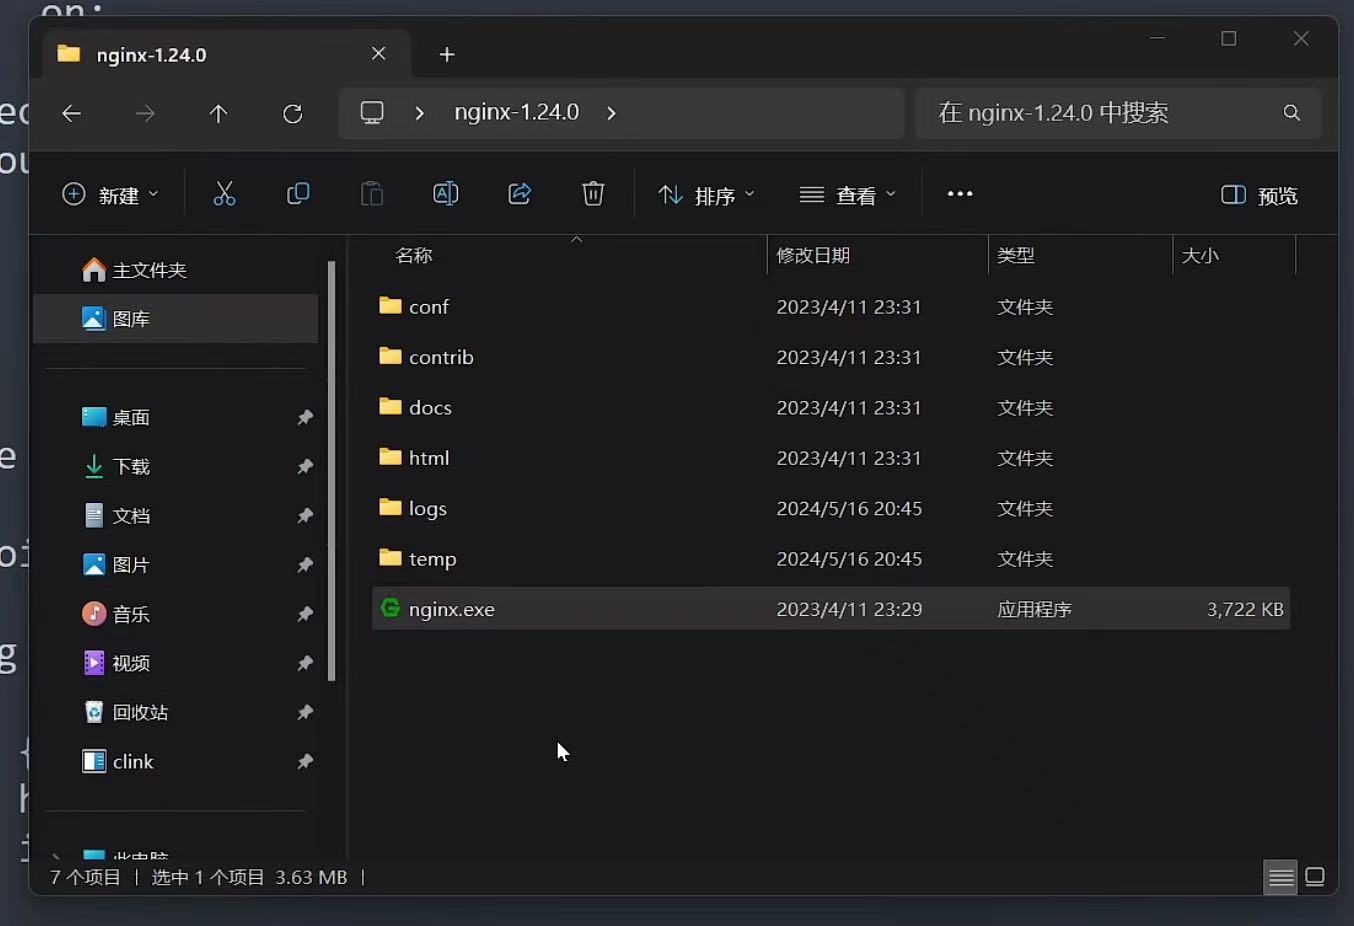This screenshot has width=1354, height=926.
Task: Click 选中 1 个项目 3.63 MB status text
Action: [249, 877]
